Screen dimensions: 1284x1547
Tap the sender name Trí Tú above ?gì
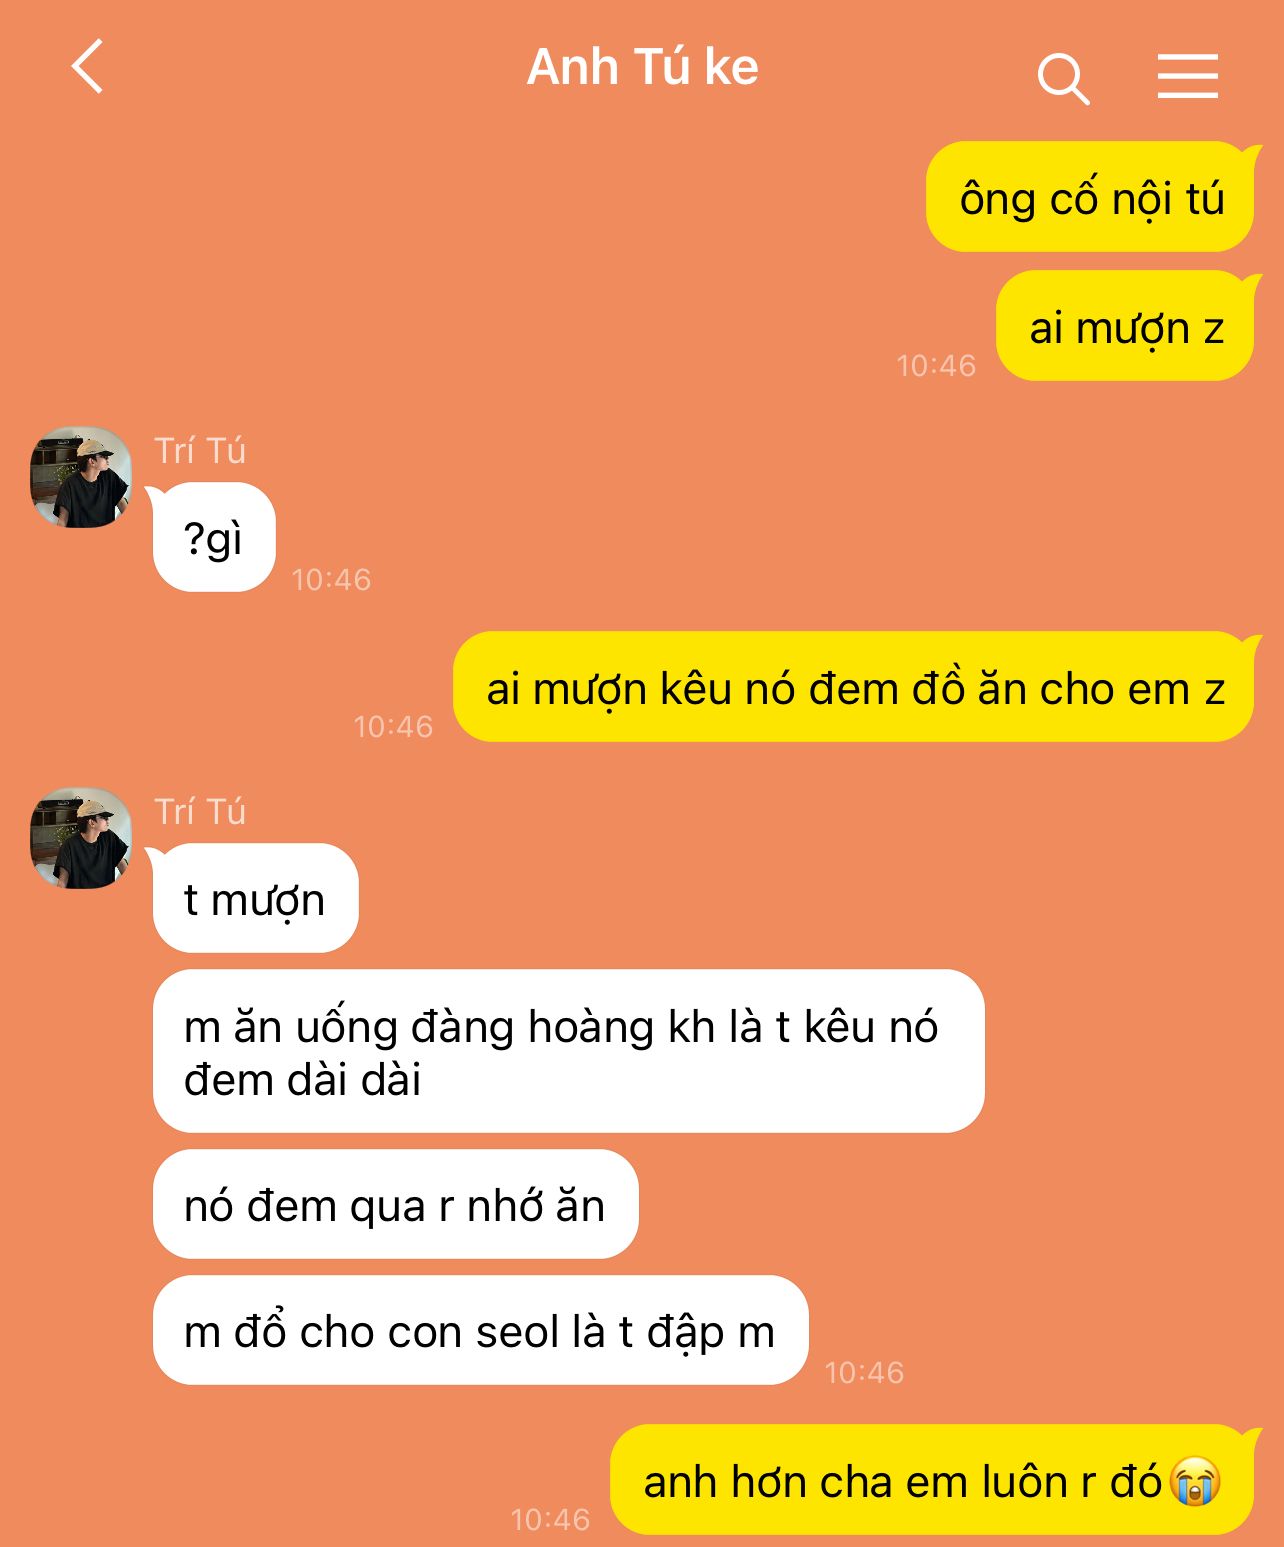(x=200, y=451)
